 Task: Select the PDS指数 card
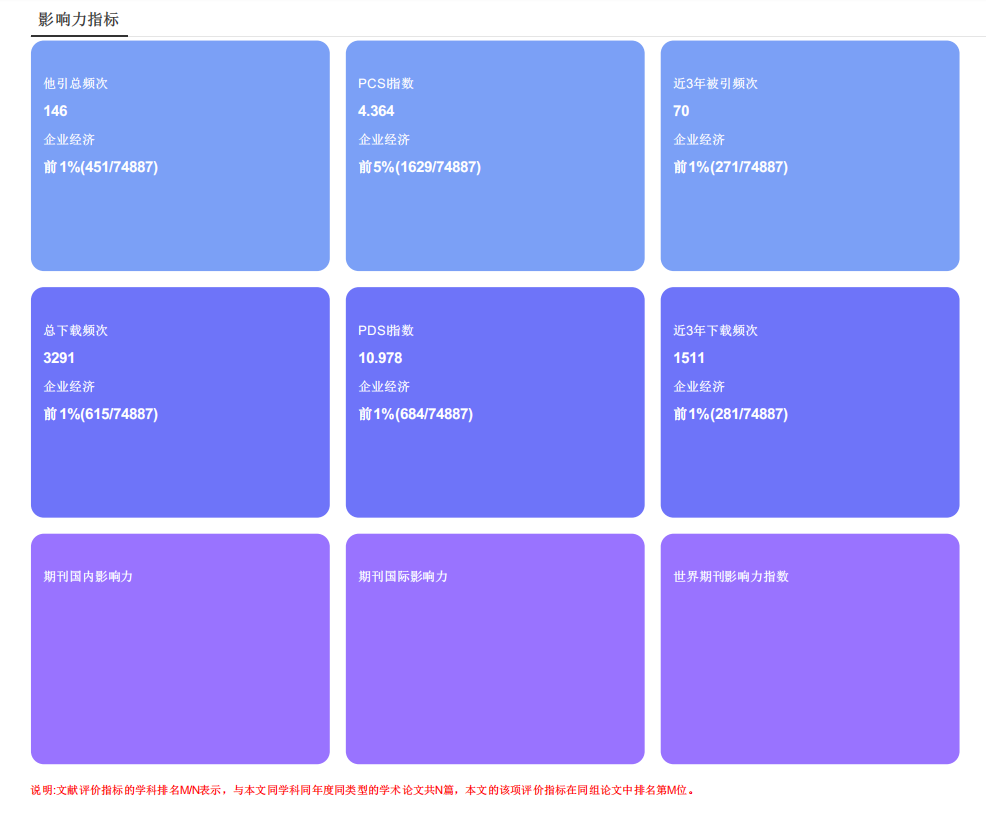(495, 401)
